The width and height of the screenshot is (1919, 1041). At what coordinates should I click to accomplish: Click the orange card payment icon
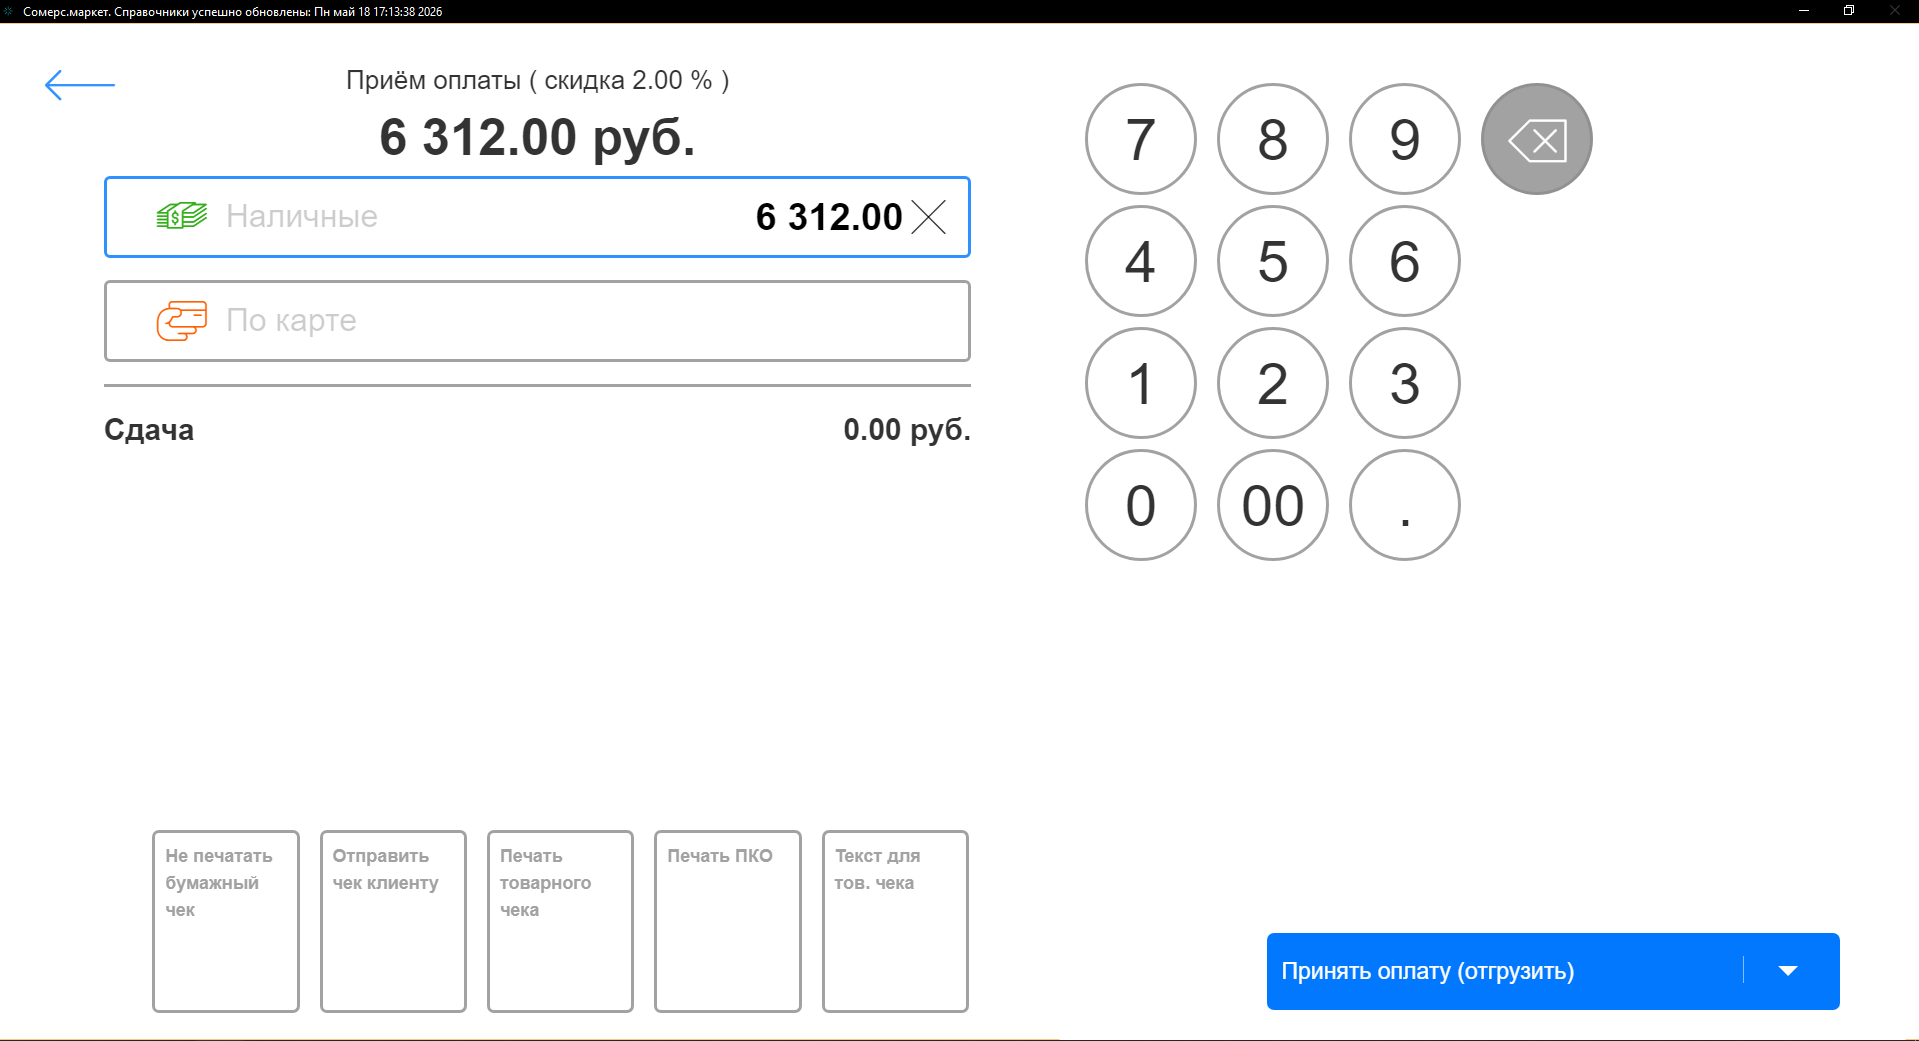click(x=182, y=321)
